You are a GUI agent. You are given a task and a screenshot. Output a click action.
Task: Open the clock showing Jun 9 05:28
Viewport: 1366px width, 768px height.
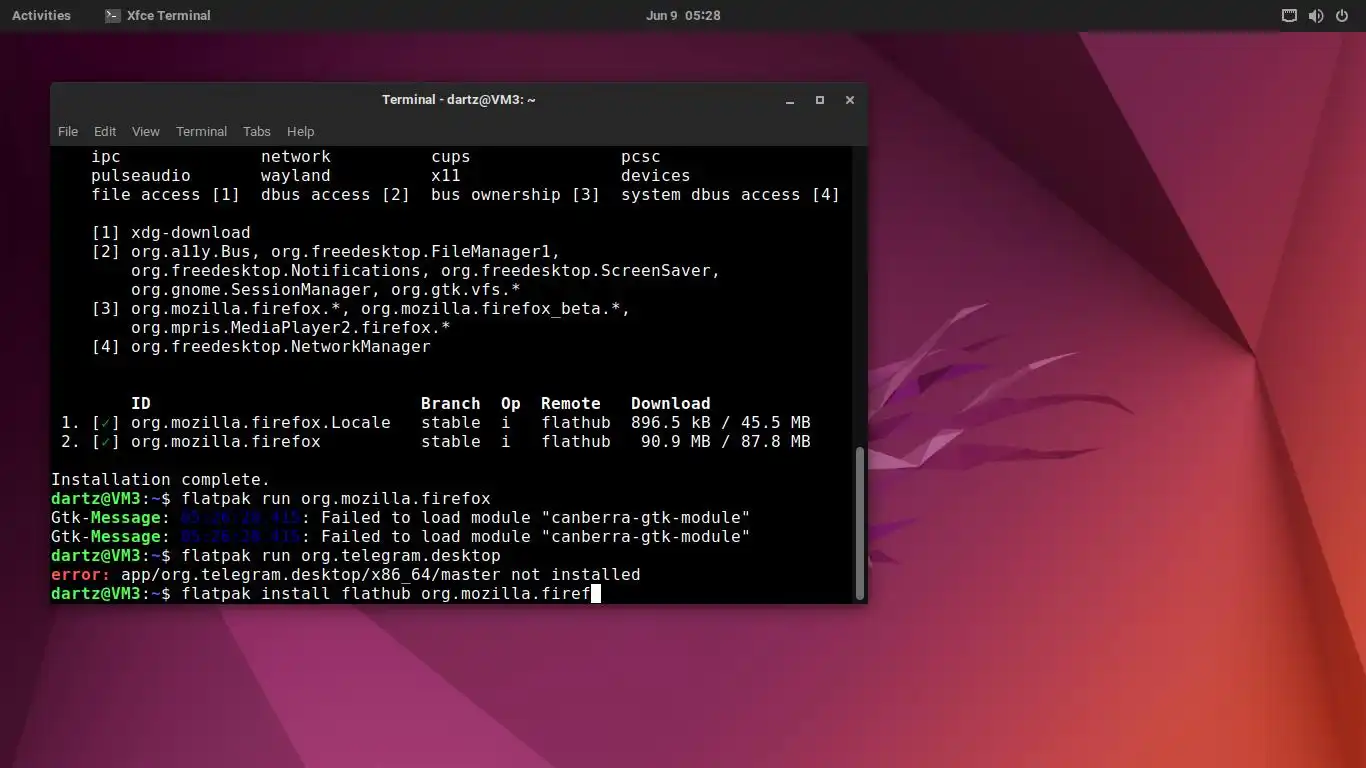click(683, 15)
